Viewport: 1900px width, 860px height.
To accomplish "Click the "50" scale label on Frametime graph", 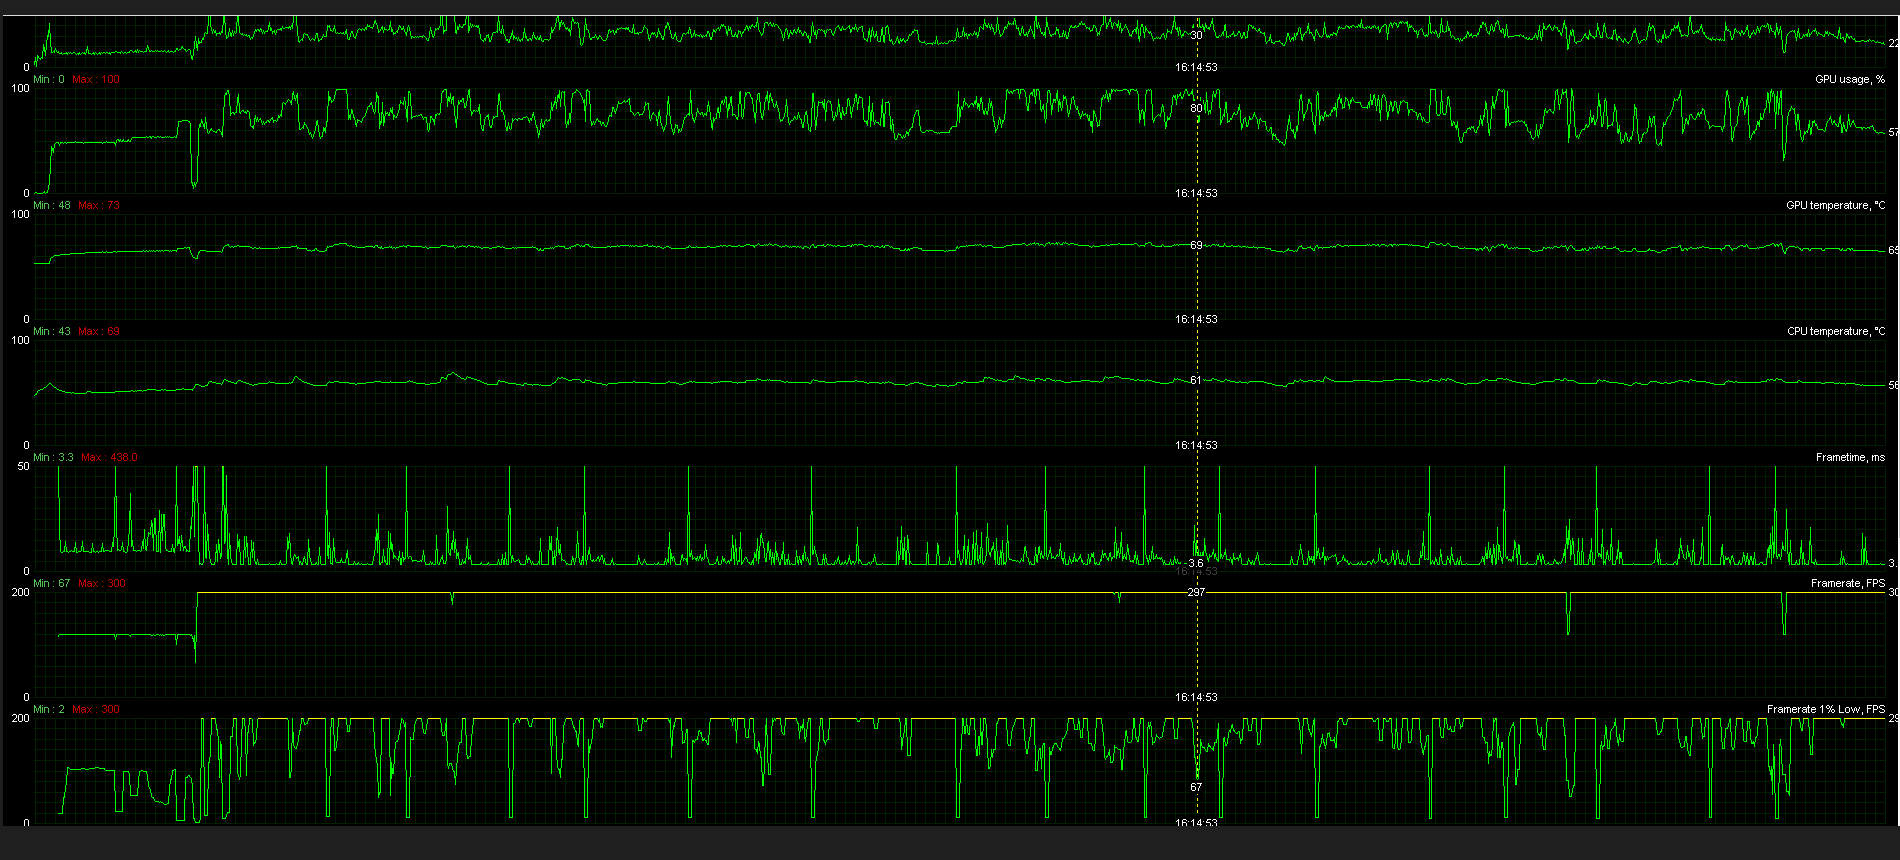I will pos(24,466).
